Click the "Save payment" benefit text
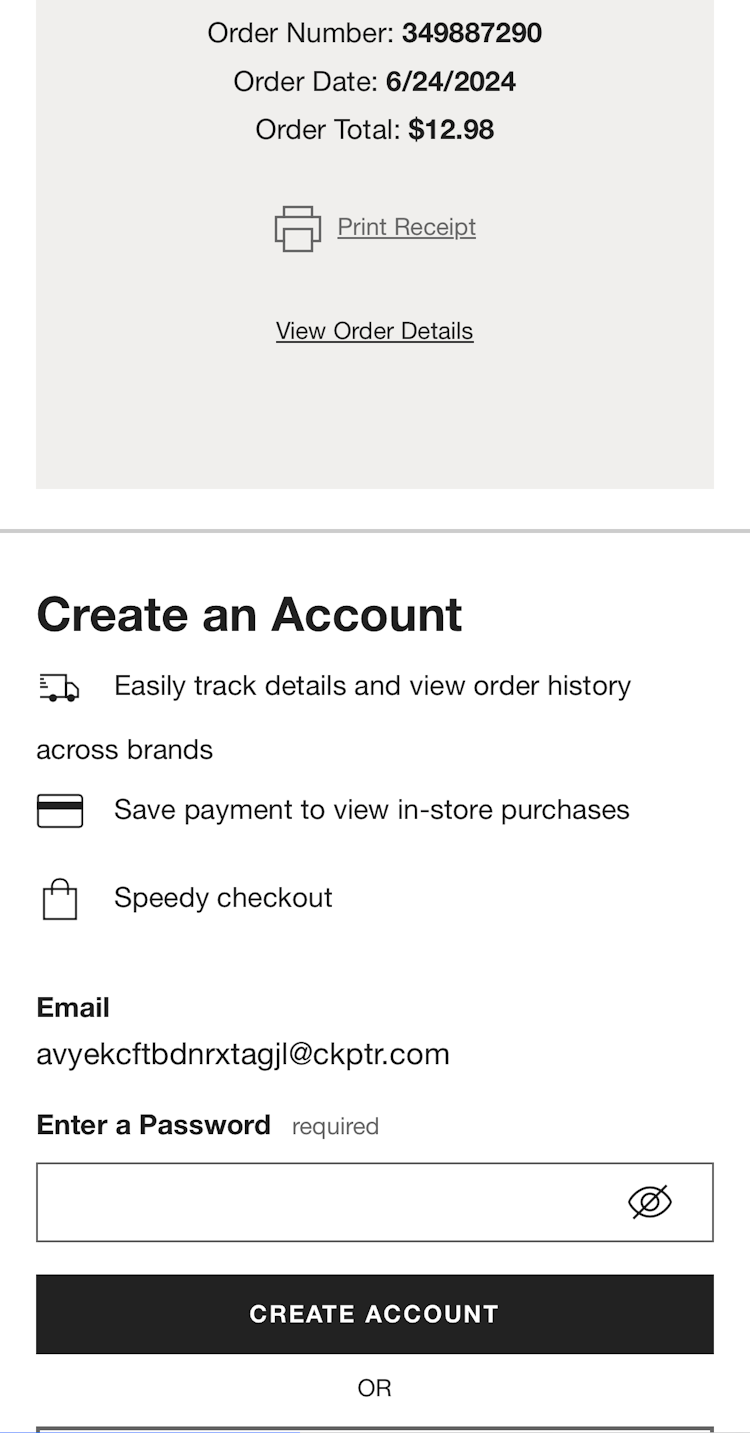This screenshot has height=1433, width=750. [372, 810]
